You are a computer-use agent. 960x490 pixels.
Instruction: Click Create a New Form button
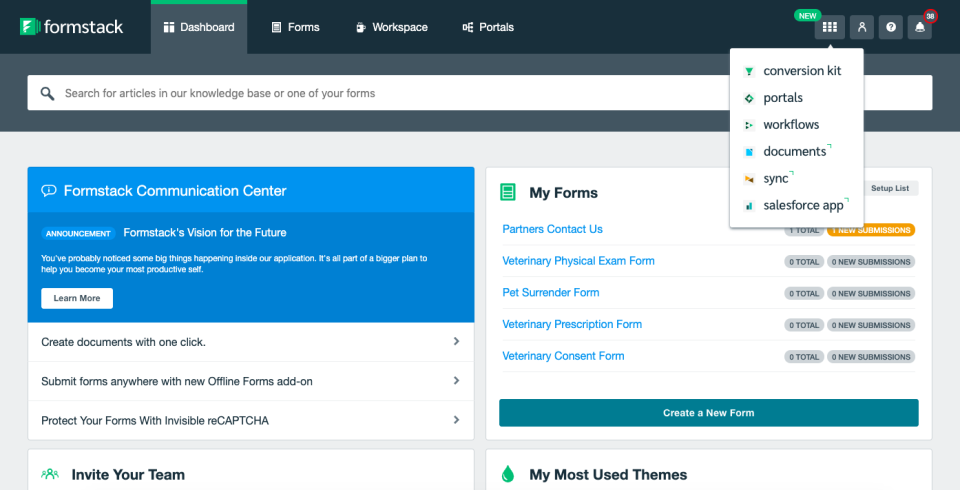(x=708, y=413)
